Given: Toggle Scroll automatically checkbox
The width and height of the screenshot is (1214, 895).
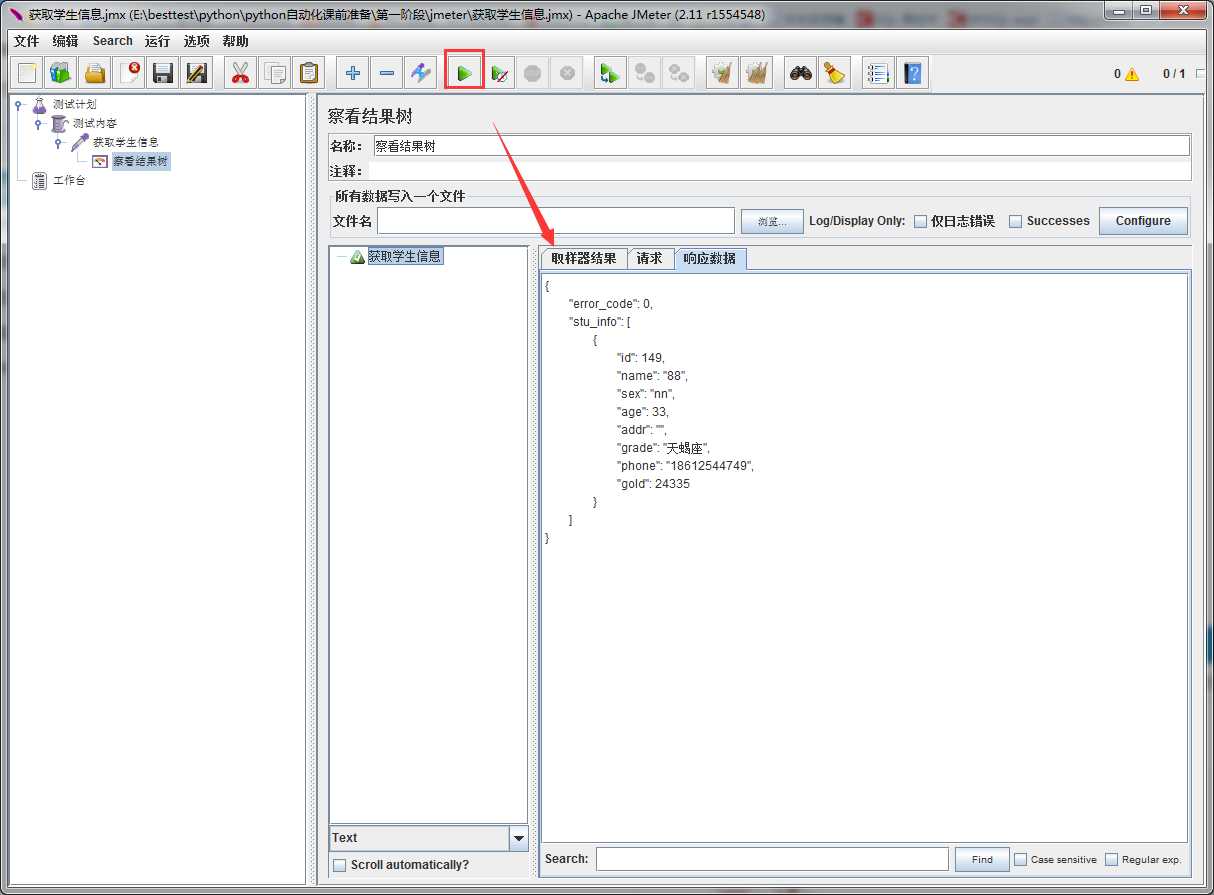Looking at the screenshot, I should point(339,865).
